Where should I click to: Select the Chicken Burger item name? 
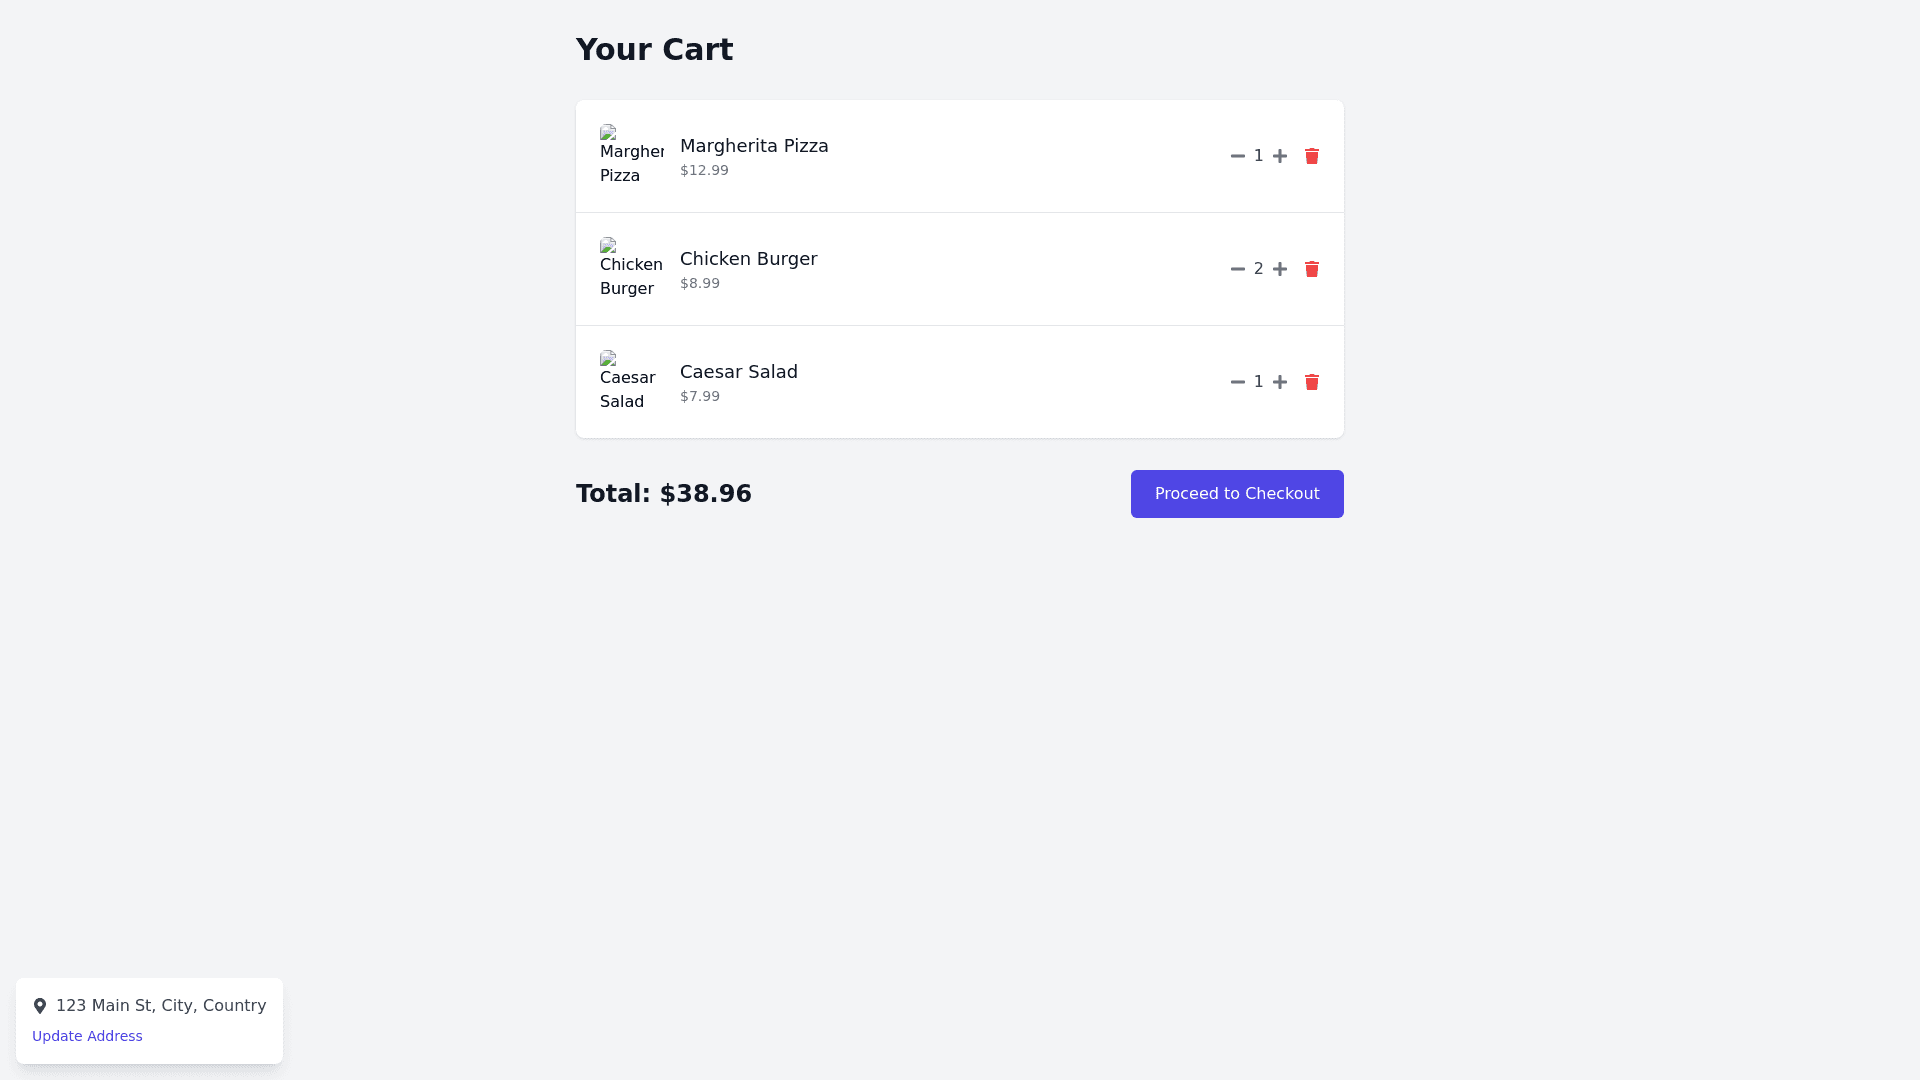point(748,259)
